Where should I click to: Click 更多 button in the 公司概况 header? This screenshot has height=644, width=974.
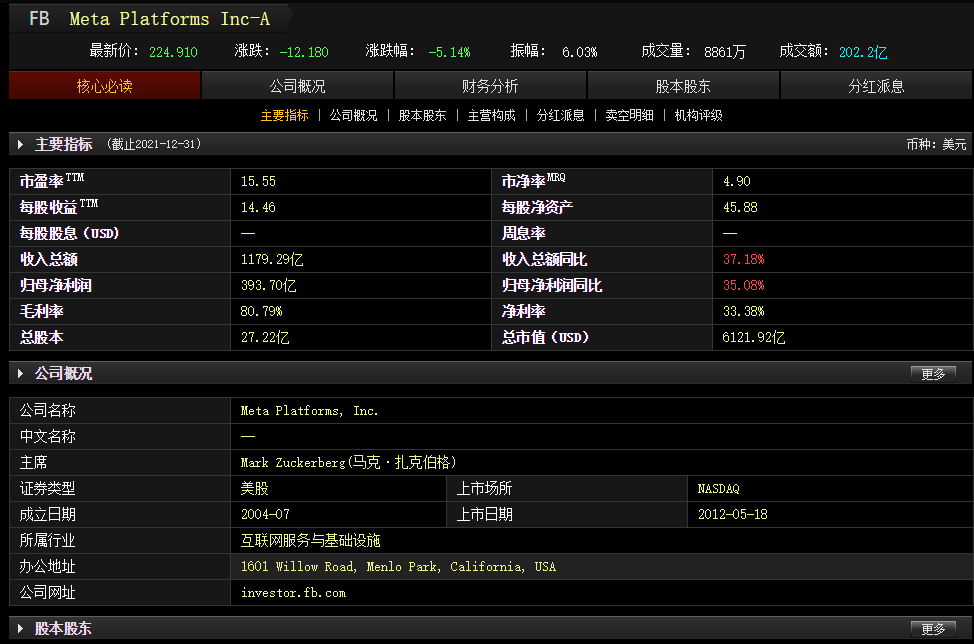[933, 374]
